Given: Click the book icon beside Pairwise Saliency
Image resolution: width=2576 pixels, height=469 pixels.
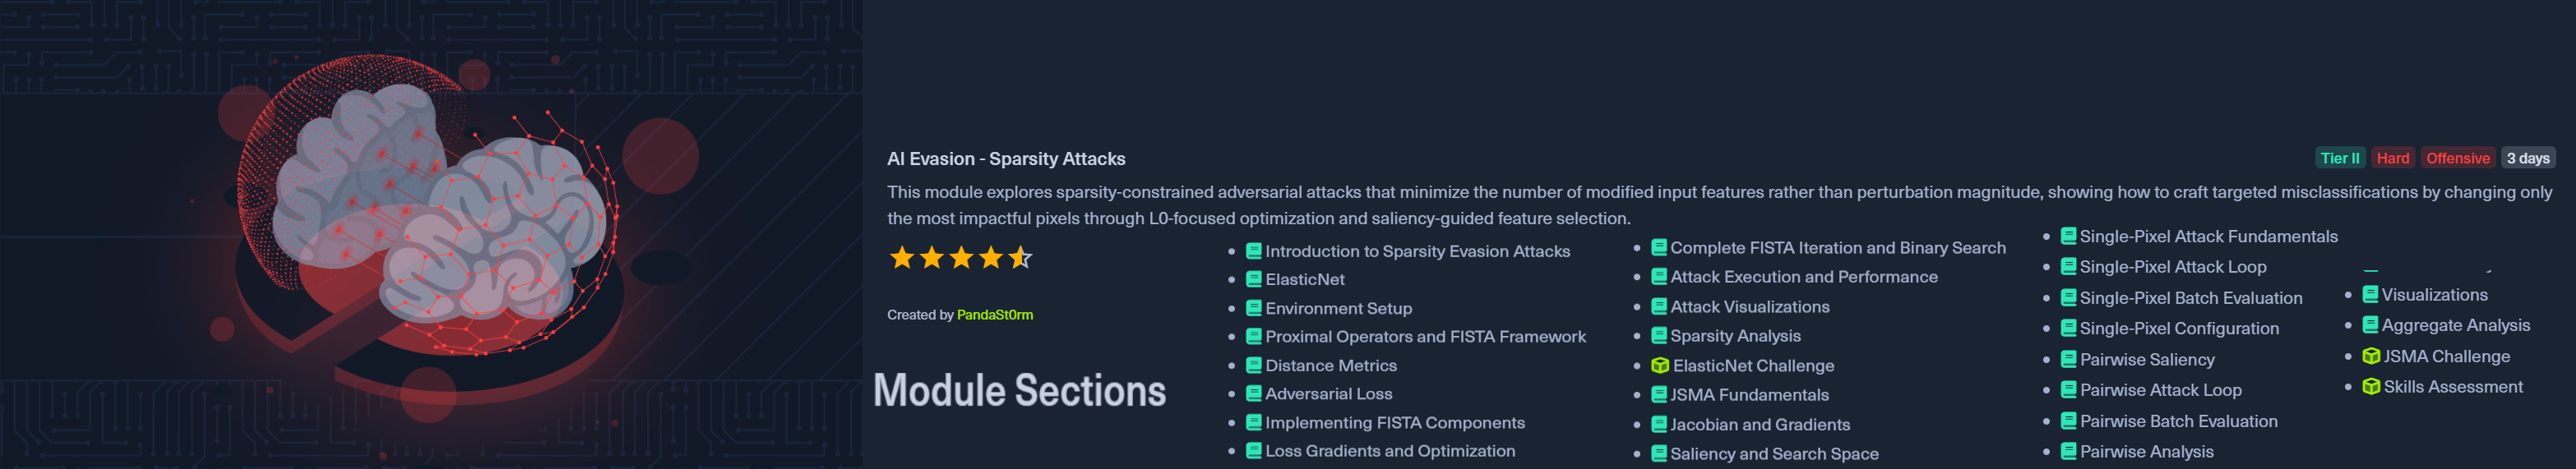Looking at the screenshot, I should coord(2068,359).
